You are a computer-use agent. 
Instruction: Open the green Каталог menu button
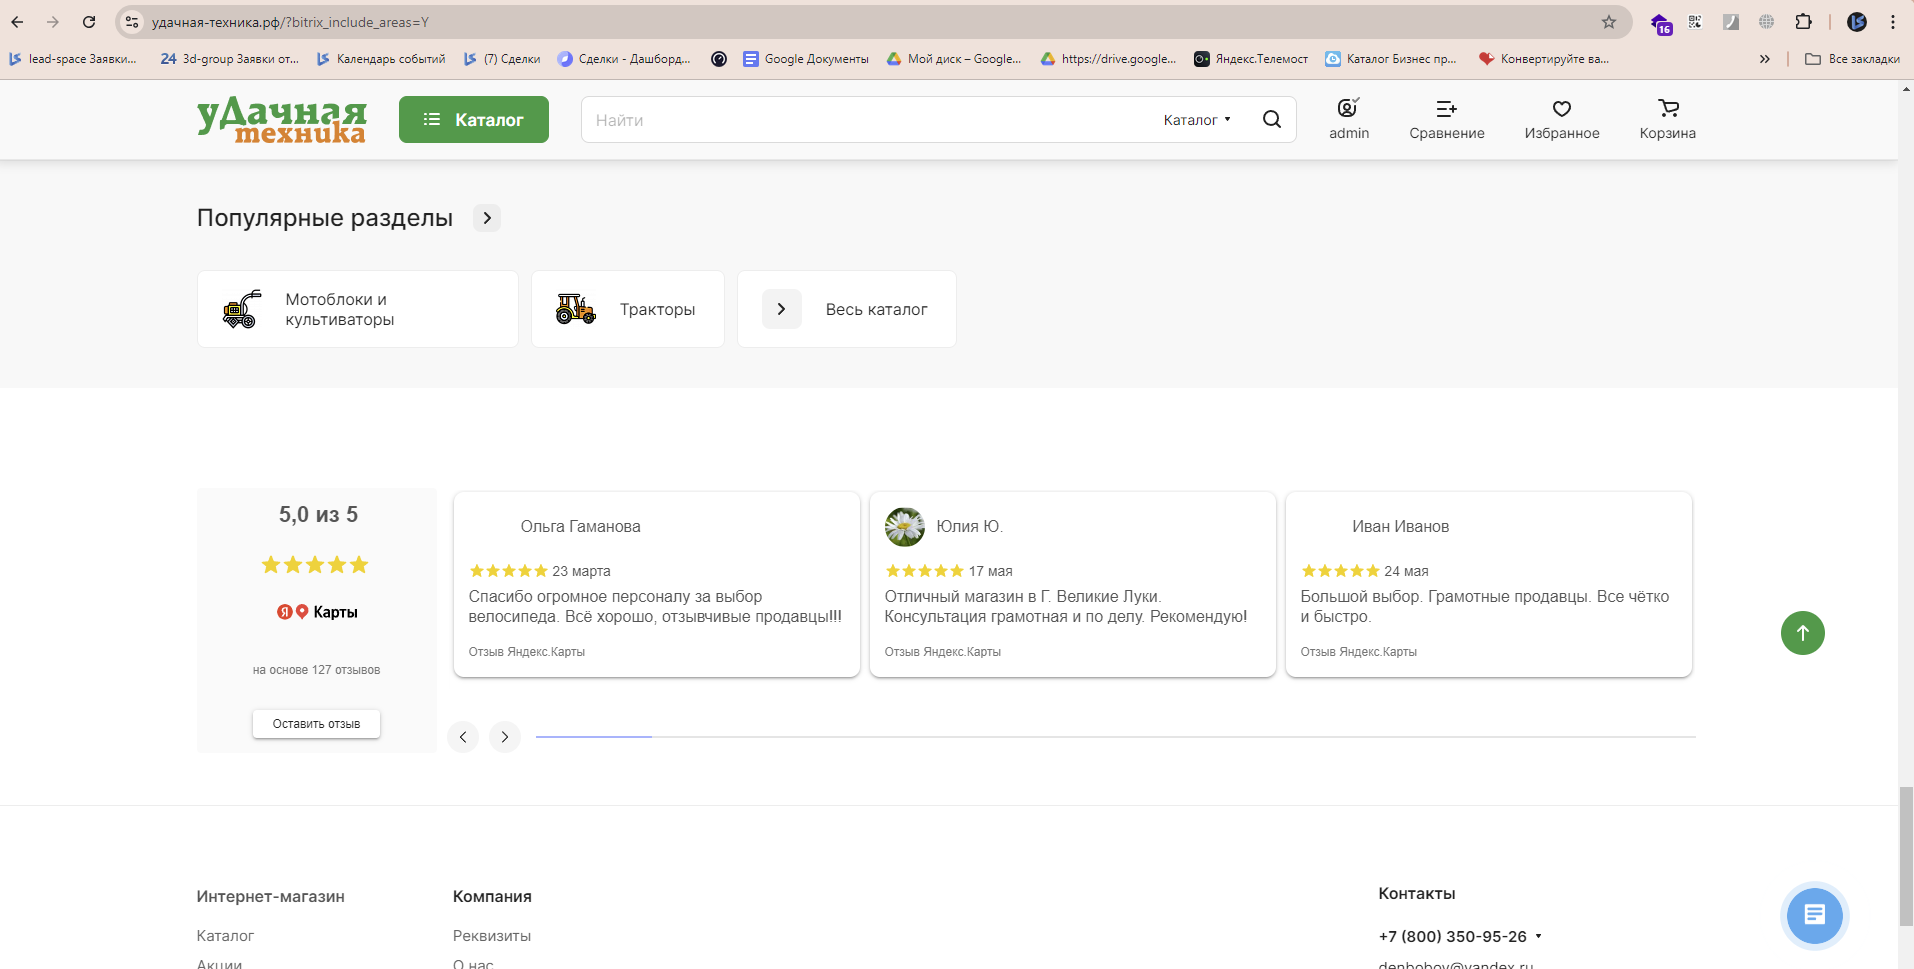click(473, 120)
